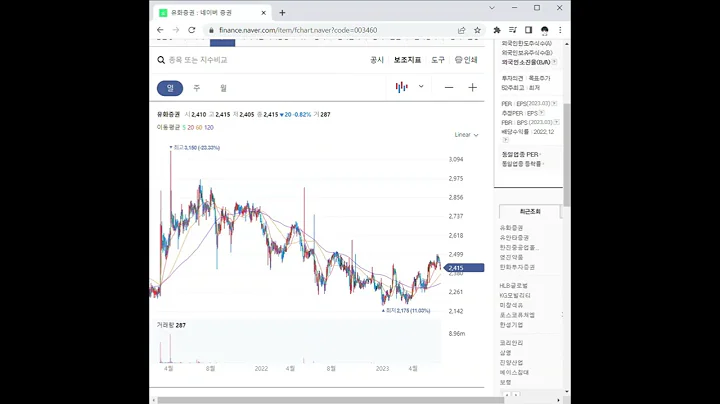View site info via the lock icon
Screen dimensions: 720x404
point(211,30)
